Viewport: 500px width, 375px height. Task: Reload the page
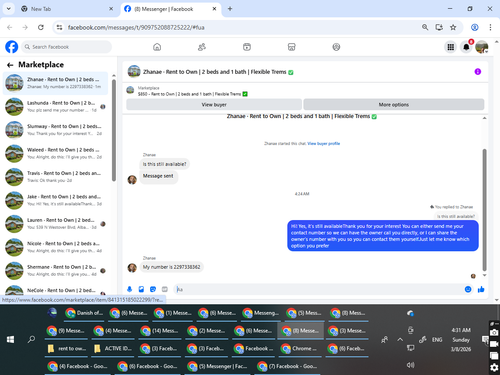[41, 27]
